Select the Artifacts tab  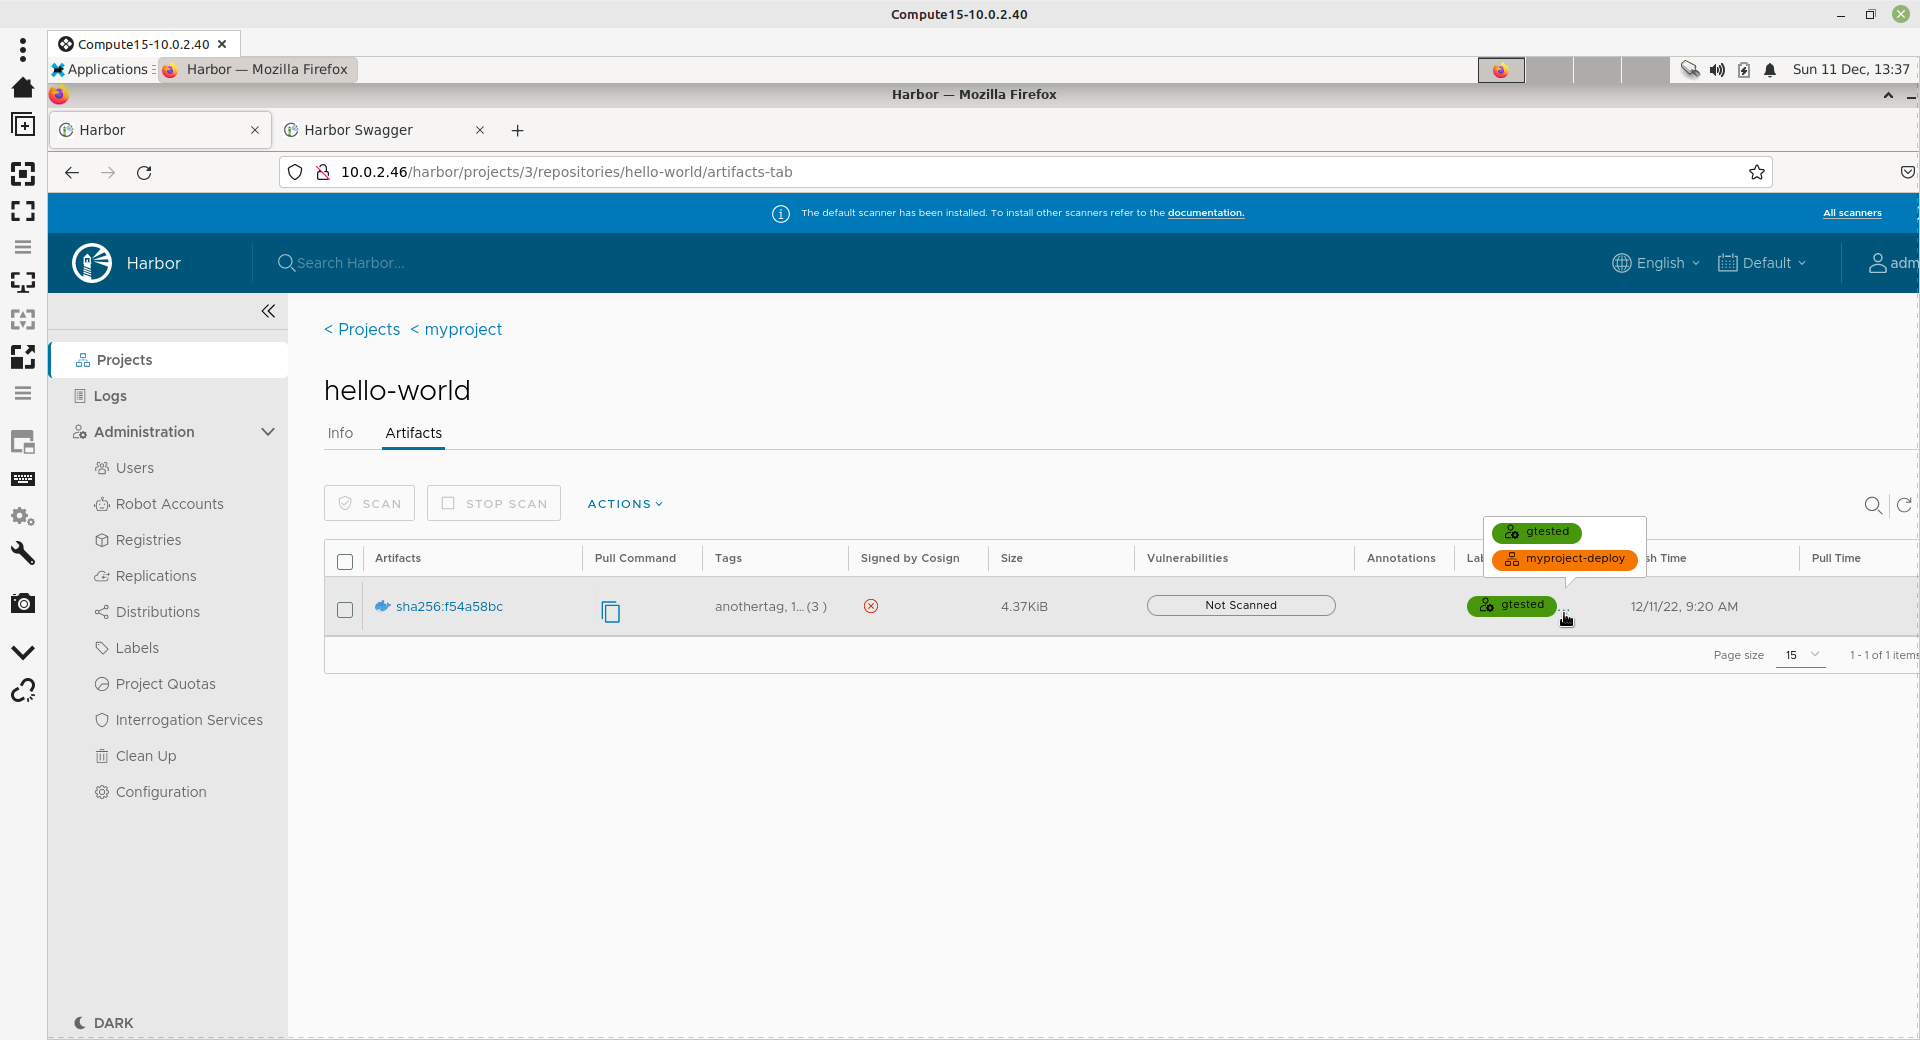coord(413,433)
